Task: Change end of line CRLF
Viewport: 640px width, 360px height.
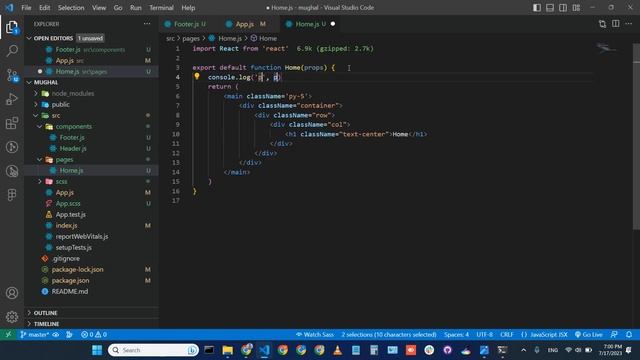Action: [507, 334]
